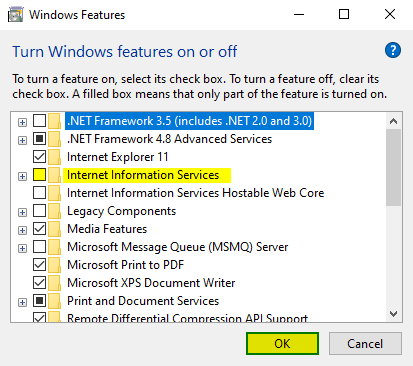This screenshot has height=366, width=413.
Task: Expand the Legacy Components node
Action: click(x=22, y=212)
